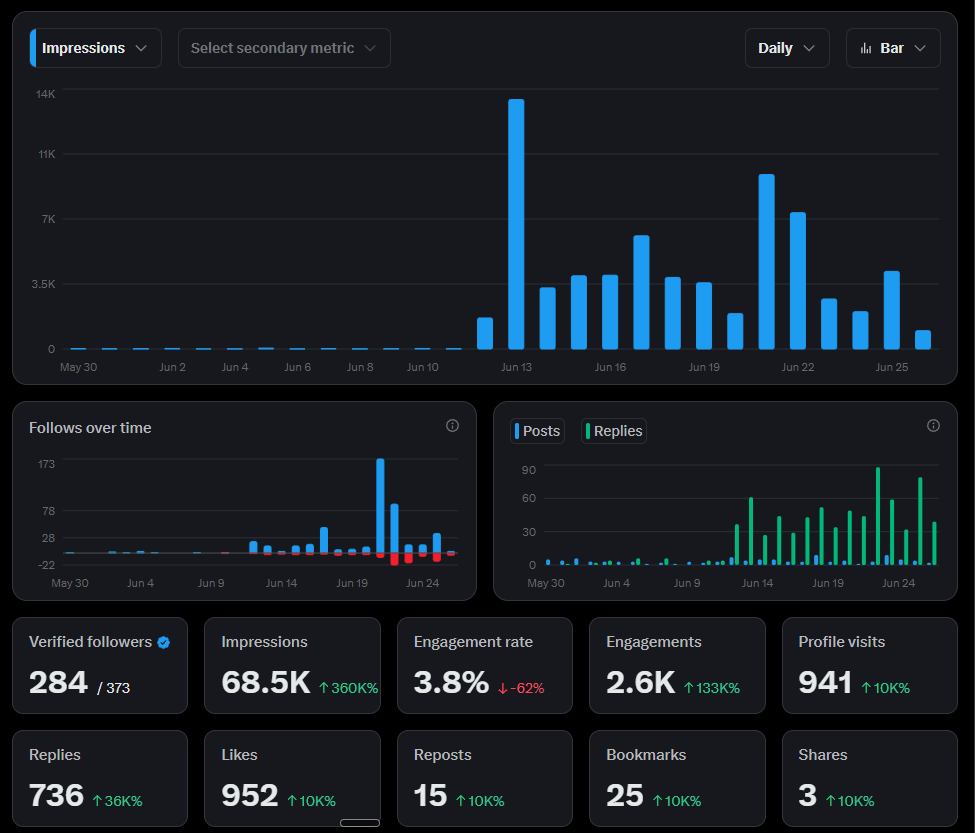Select the Bookmarks 25 card
The image size is (975, 833).
tap(677, 778)
